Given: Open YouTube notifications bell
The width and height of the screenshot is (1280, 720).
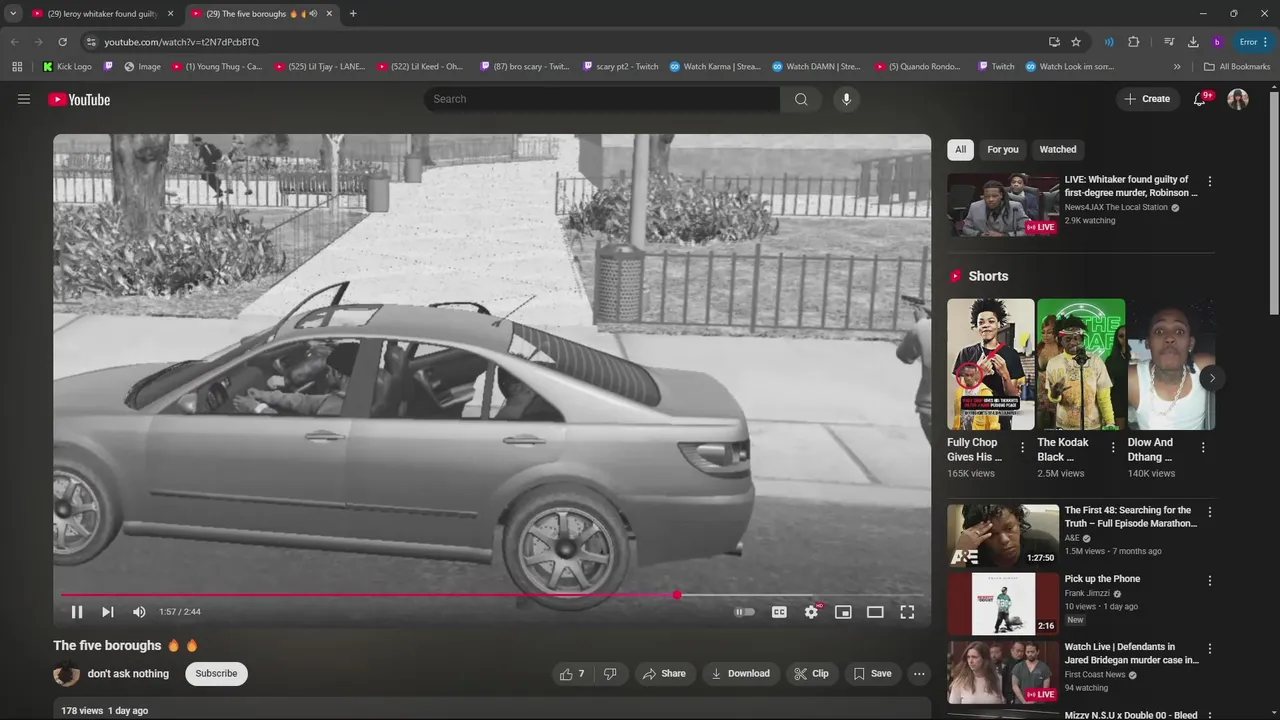Looking at the screenshot, I should tap(1200, 99).
